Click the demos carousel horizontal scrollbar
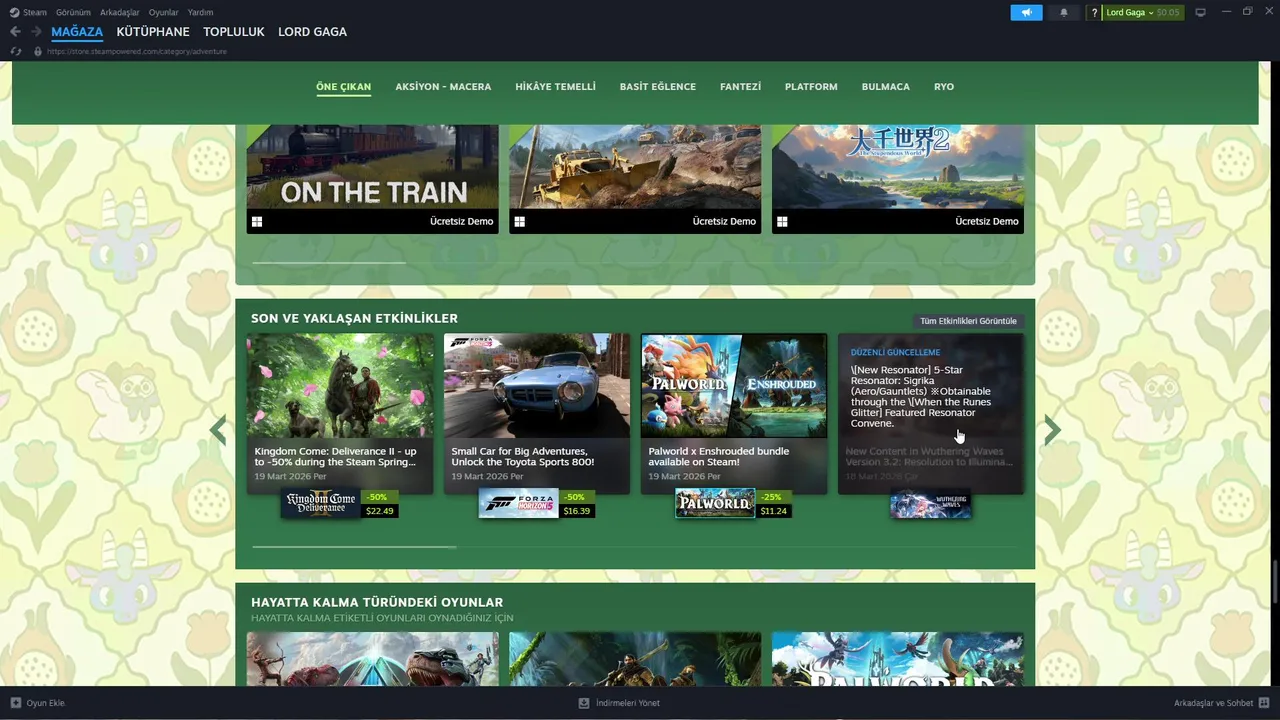 (x=329, y=262)
